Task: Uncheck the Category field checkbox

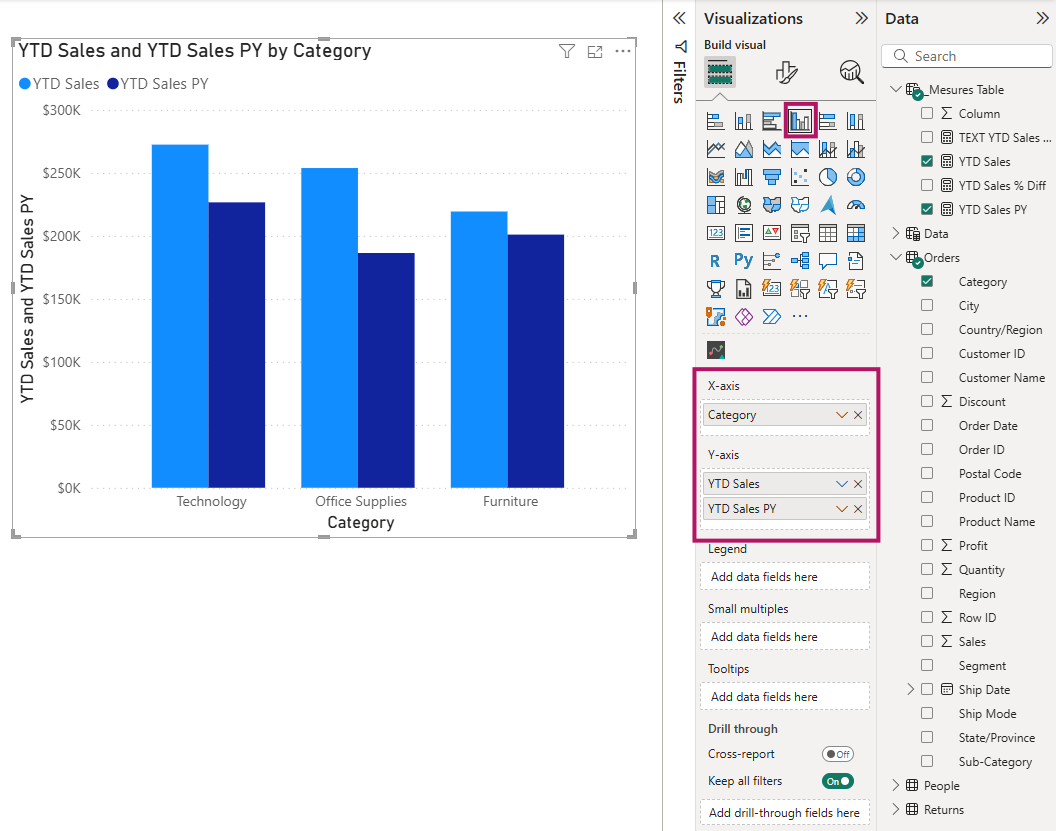Action: [927, 281]
